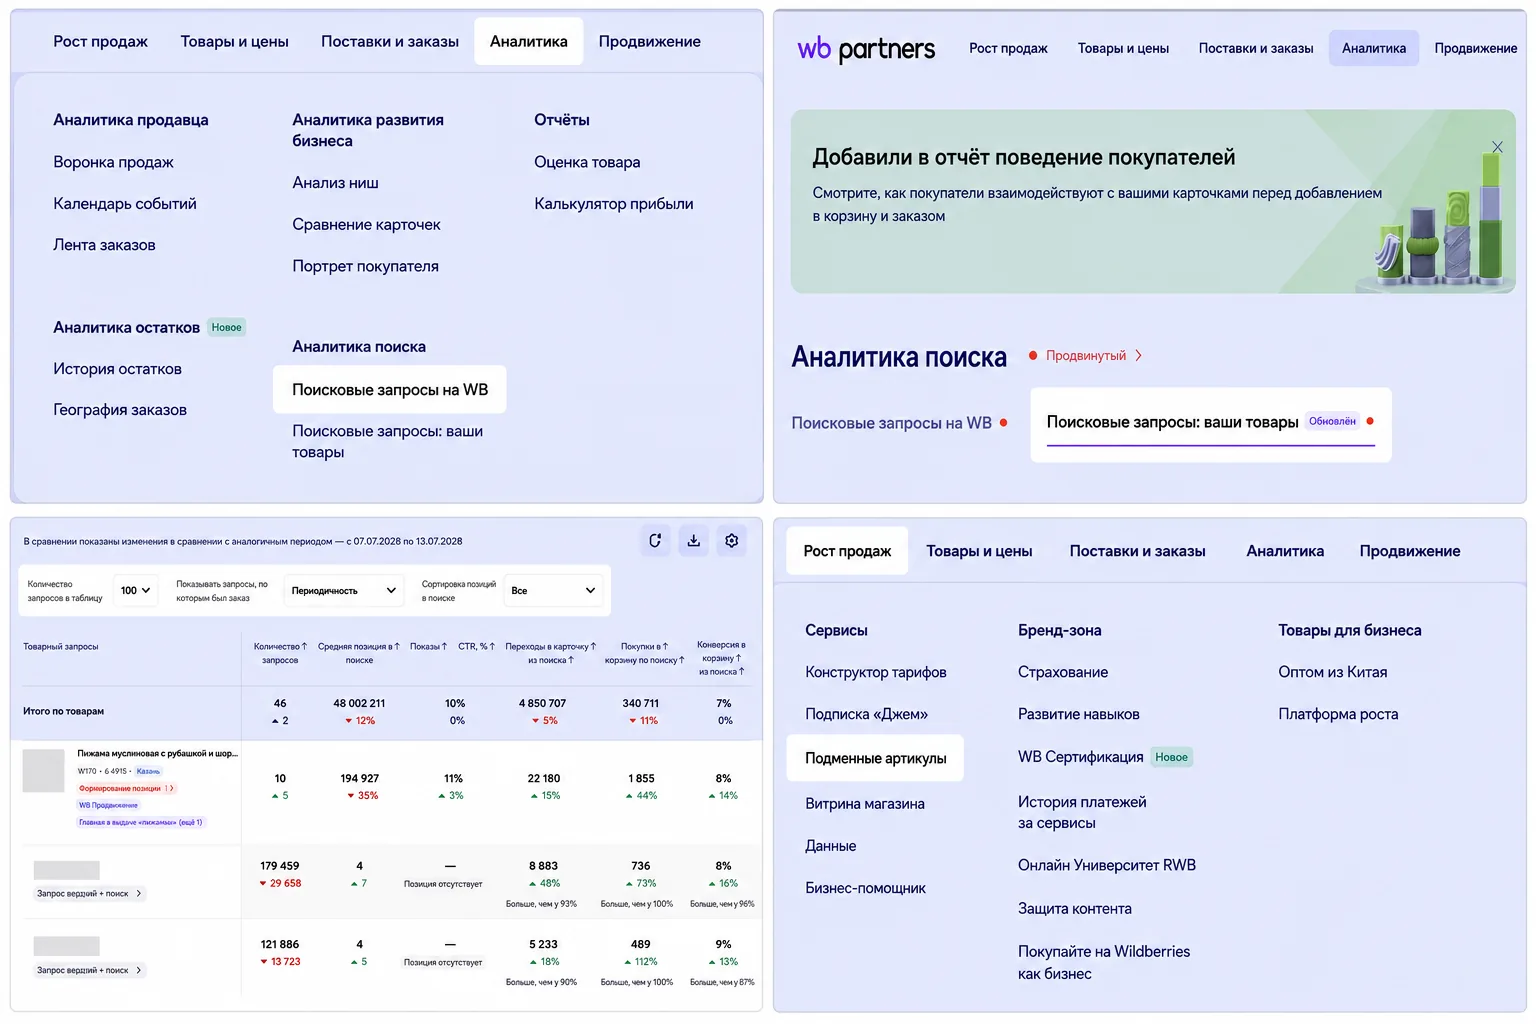Sort by Средняя позиция в поиске arrow
This screenshot has height=1024, width=1536.
[x=397, y=647]
